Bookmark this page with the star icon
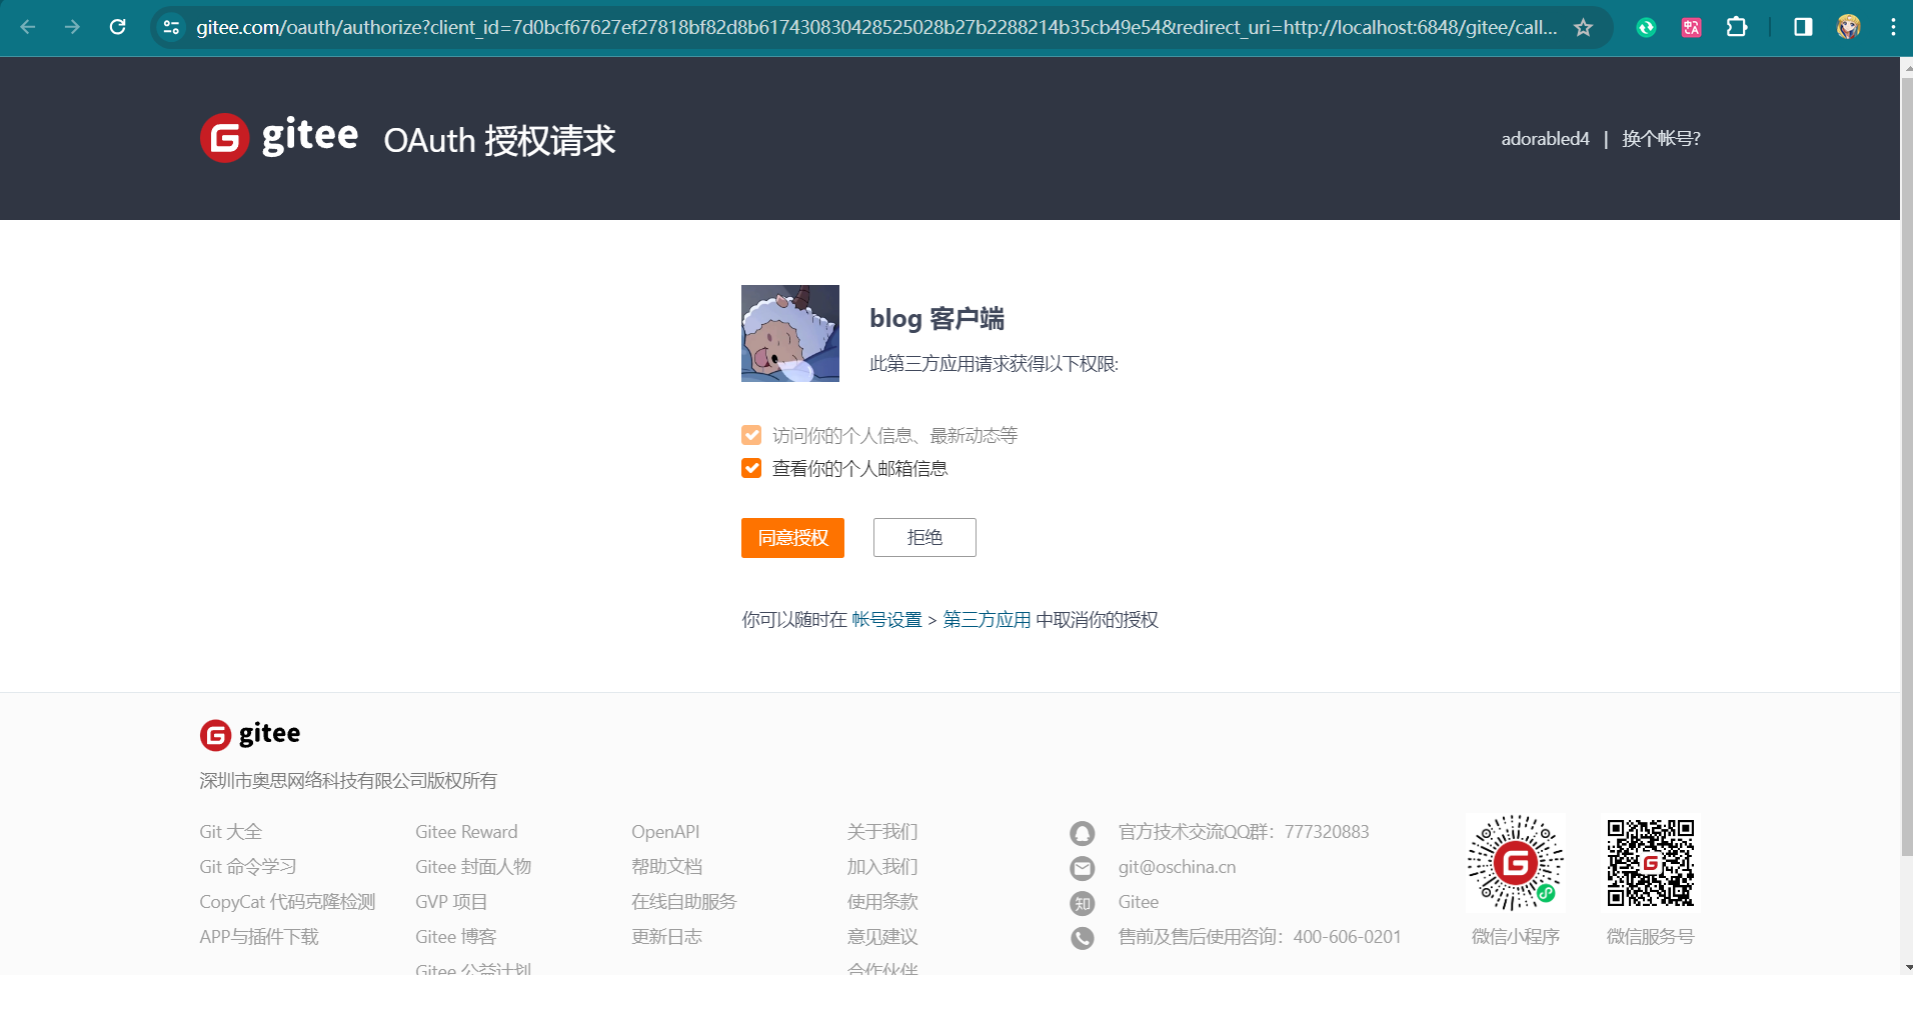The image size is (1913, 1010). tap(1583, 27)
